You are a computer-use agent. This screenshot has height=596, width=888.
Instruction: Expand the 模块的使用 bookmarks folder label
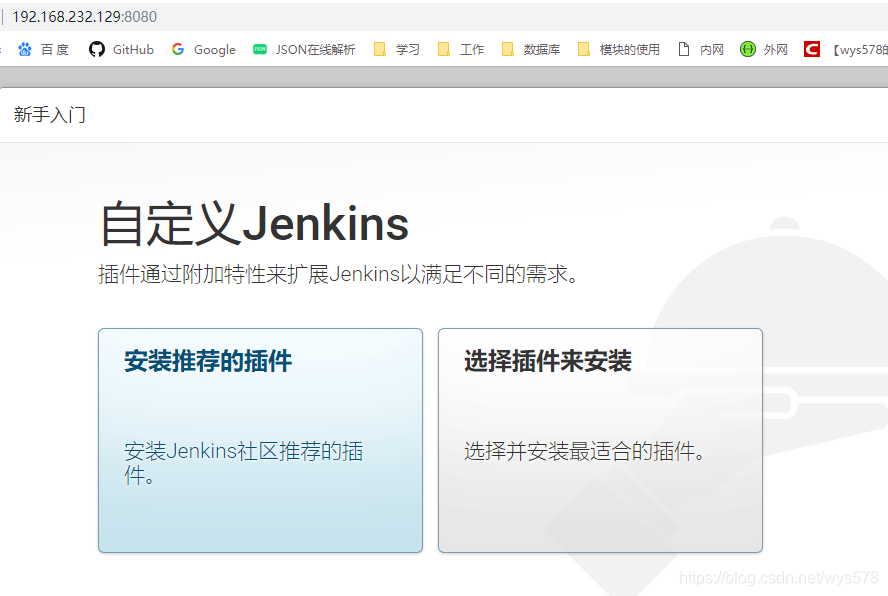tap(630, 50)
